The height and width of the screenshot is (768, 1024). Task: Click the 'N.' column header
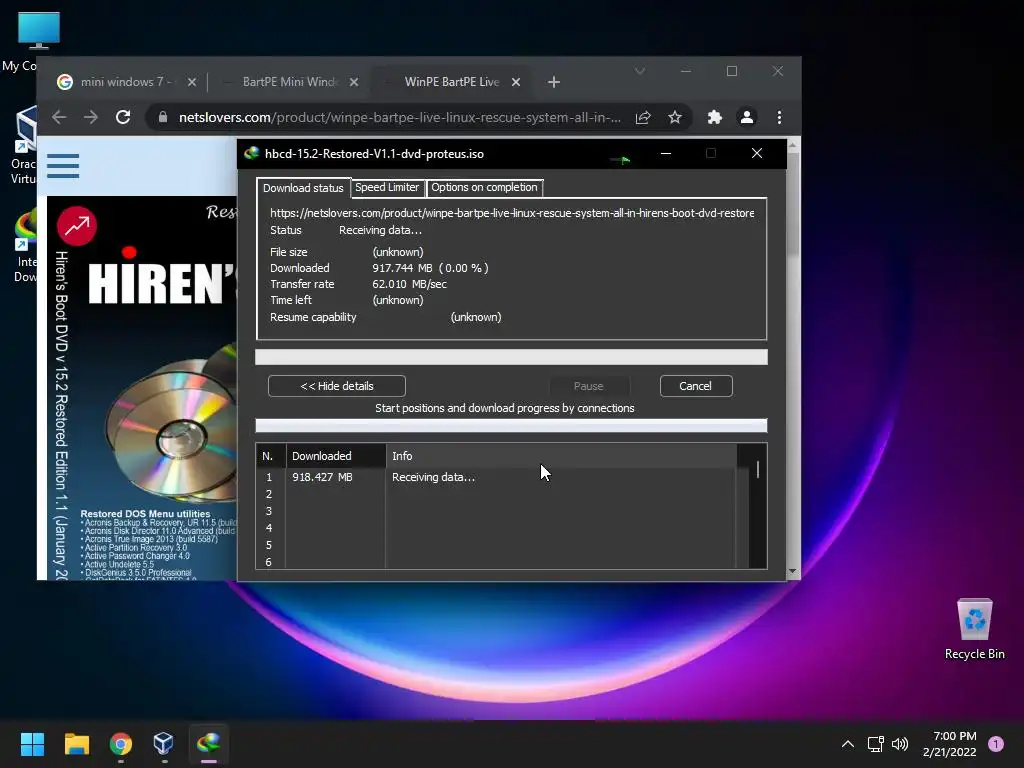(270, 456)
